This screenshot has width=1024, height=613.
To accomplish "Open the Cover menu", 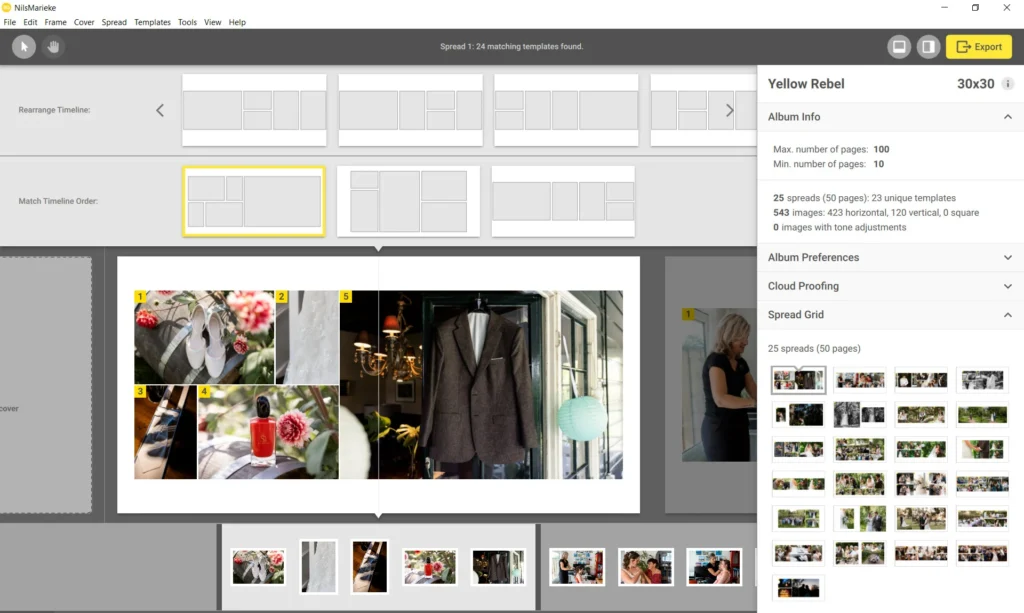I will (84, 22).
